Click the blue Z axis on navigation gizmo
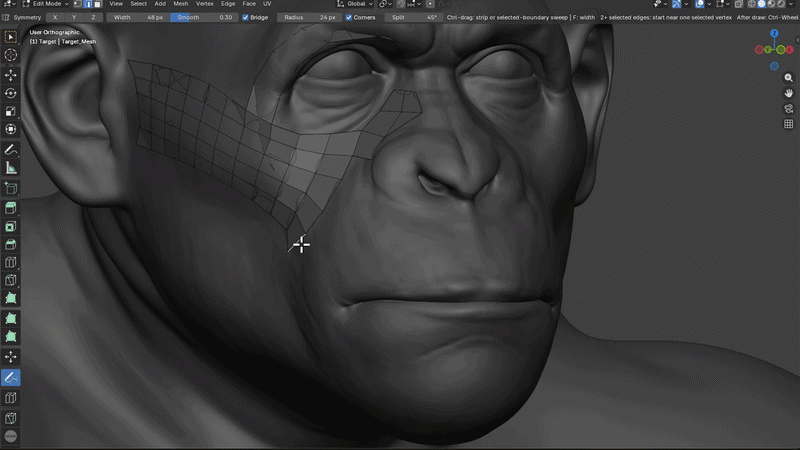Screen dimensions: 800x450 774,33
